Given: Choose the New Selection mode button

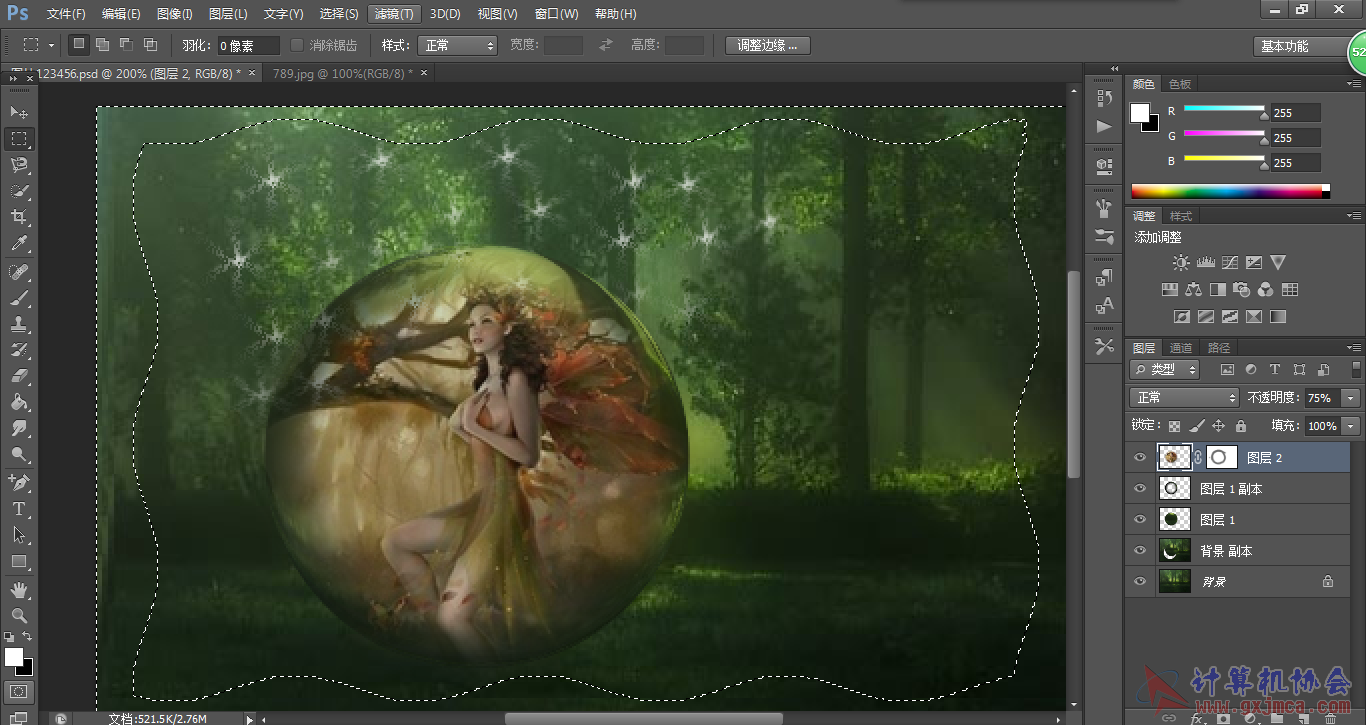Looking at the screenshot, I should tap(79, 44).
